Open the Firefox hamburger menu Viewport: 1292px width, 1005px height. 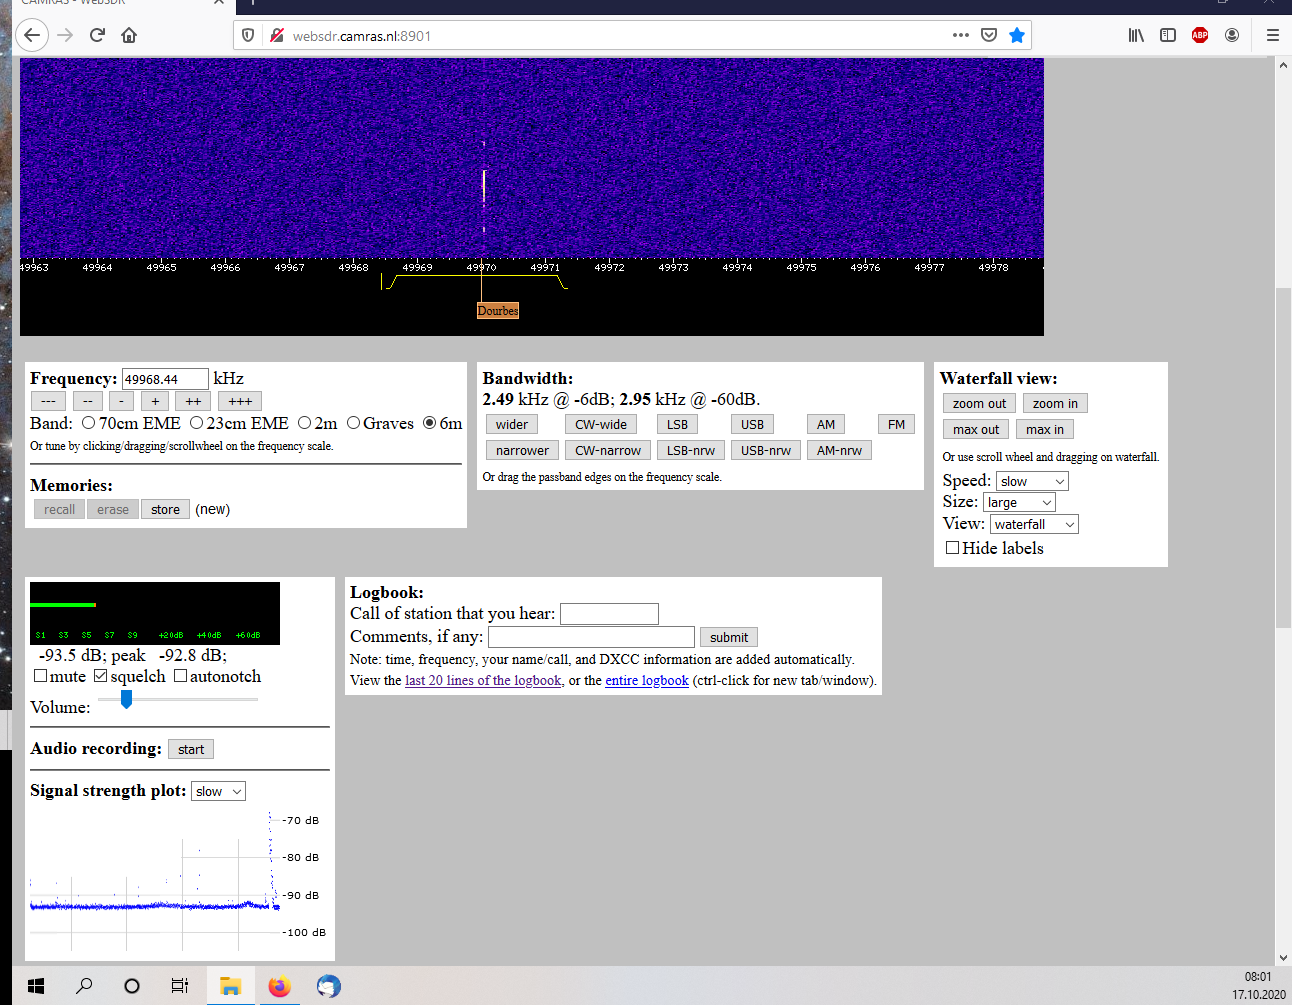pos(1273,35)
